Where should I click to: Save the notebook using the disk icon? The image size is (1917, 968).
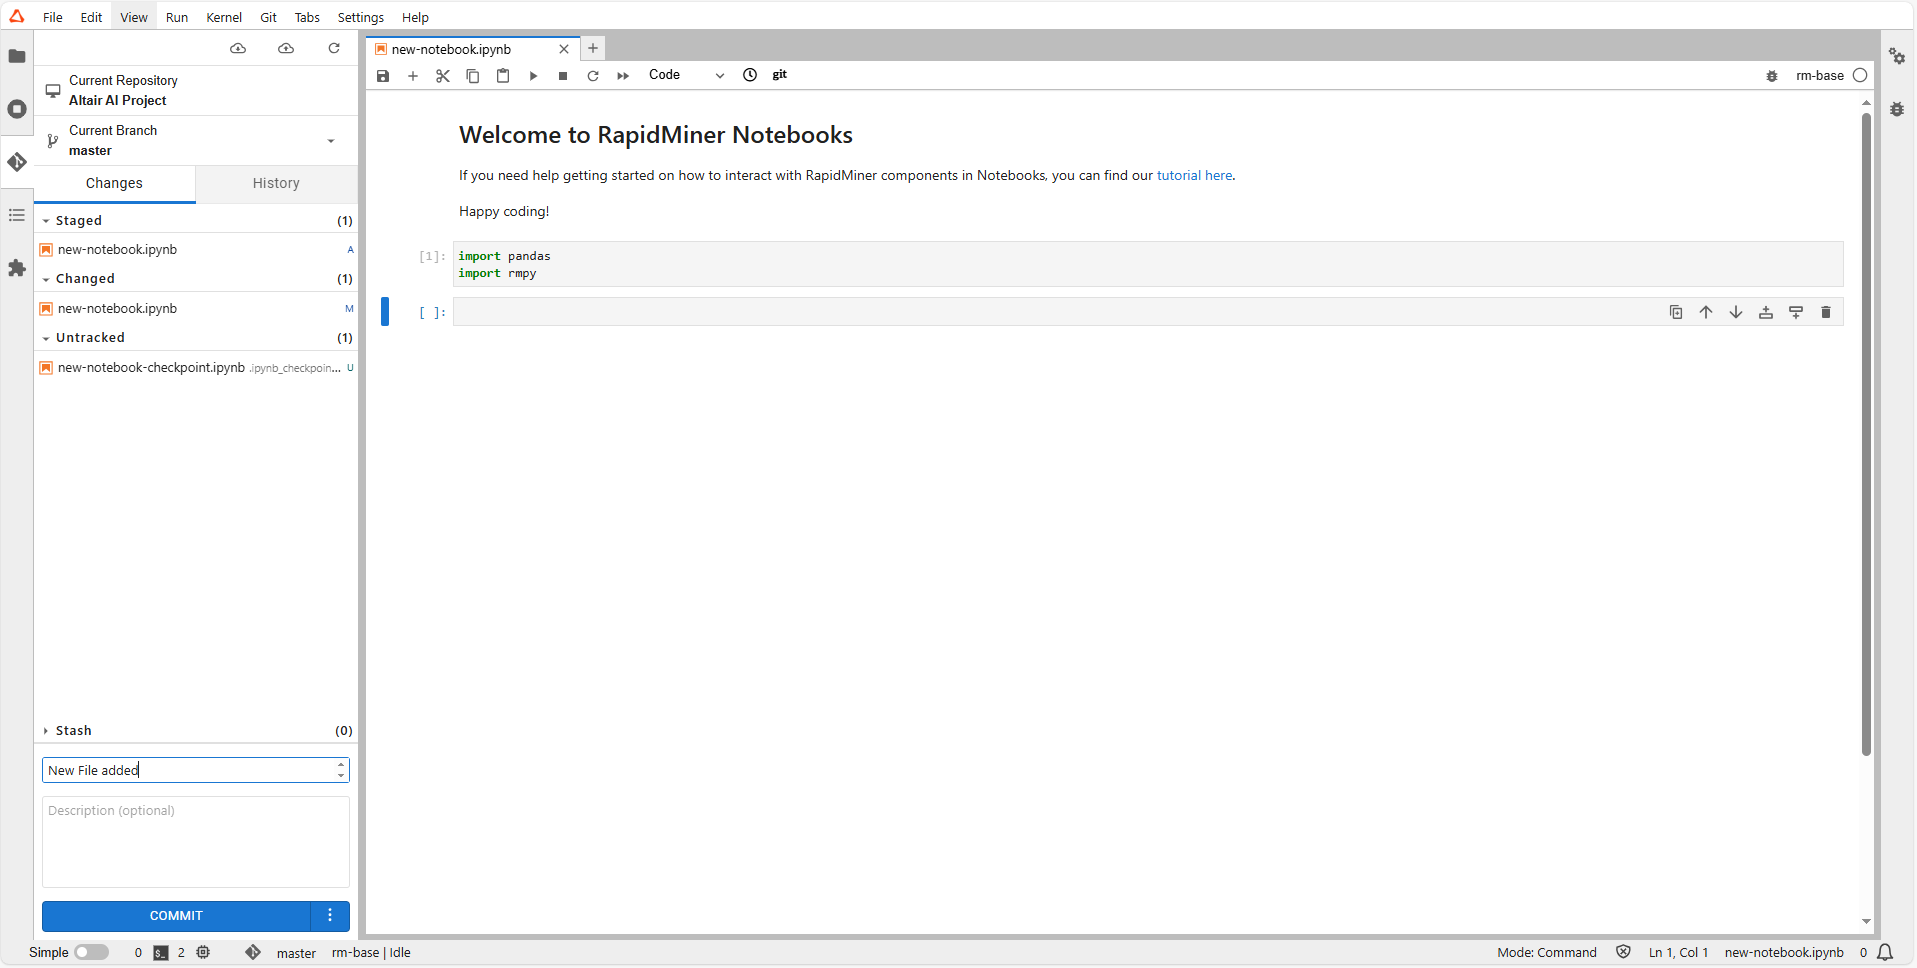[383, 76]
